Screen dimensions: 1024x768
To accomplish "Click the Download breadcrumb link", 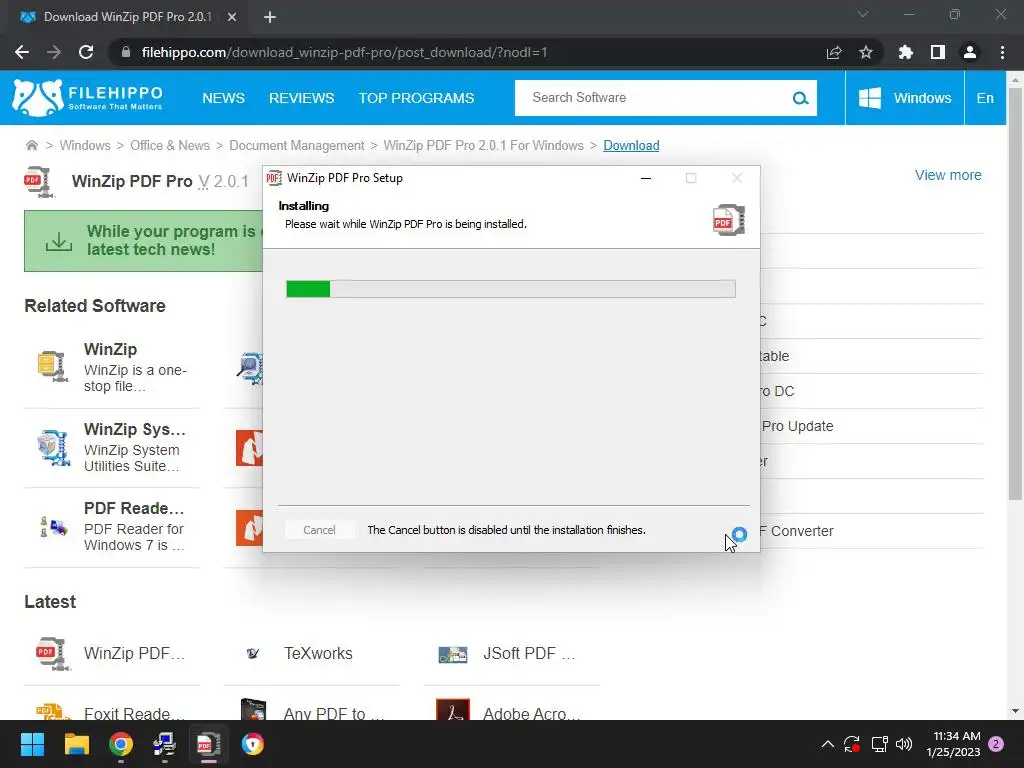I will tap(631, 145).
